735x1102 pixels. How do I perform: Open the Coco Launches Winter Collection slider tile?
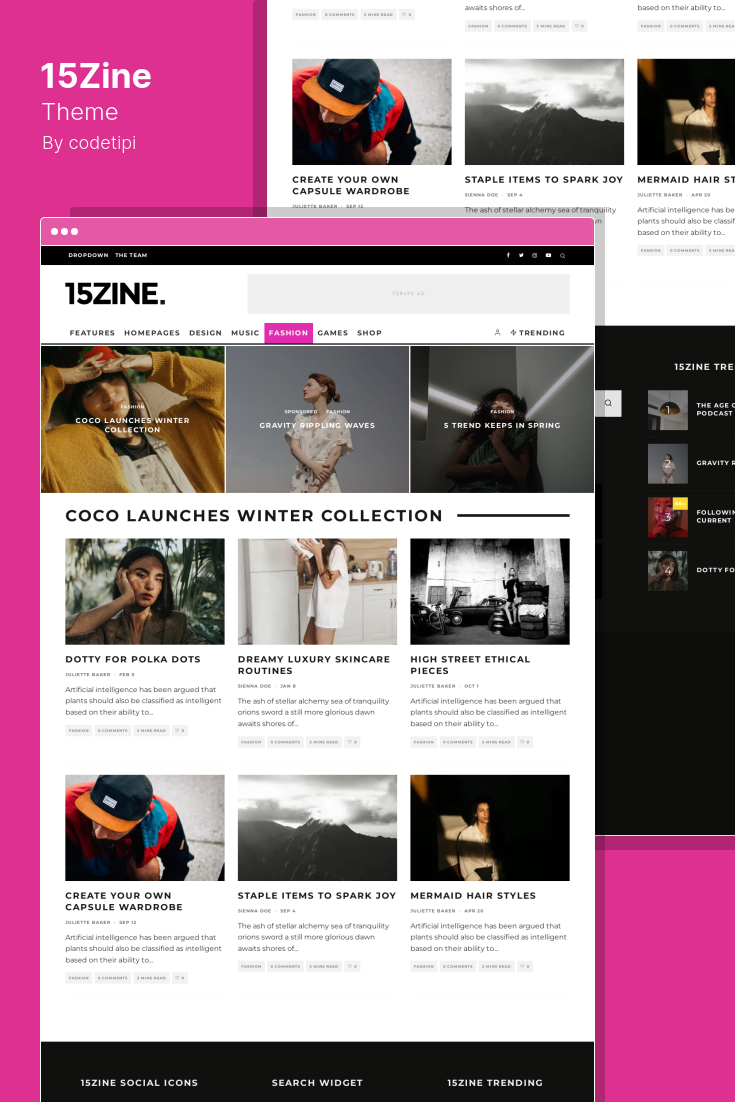[133, 420]
